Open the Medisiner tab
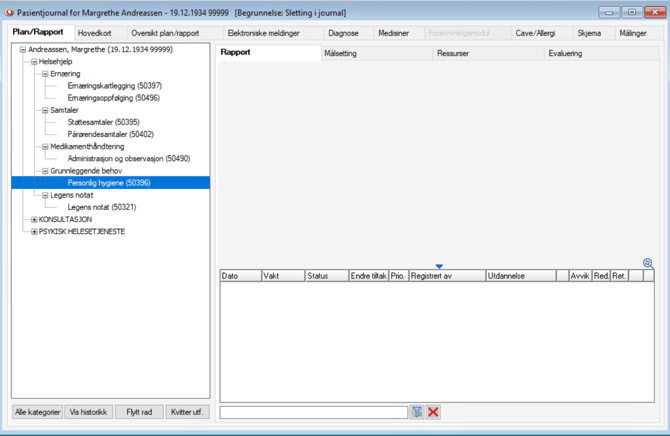670x436 pixels. click(x=392, y=33)
